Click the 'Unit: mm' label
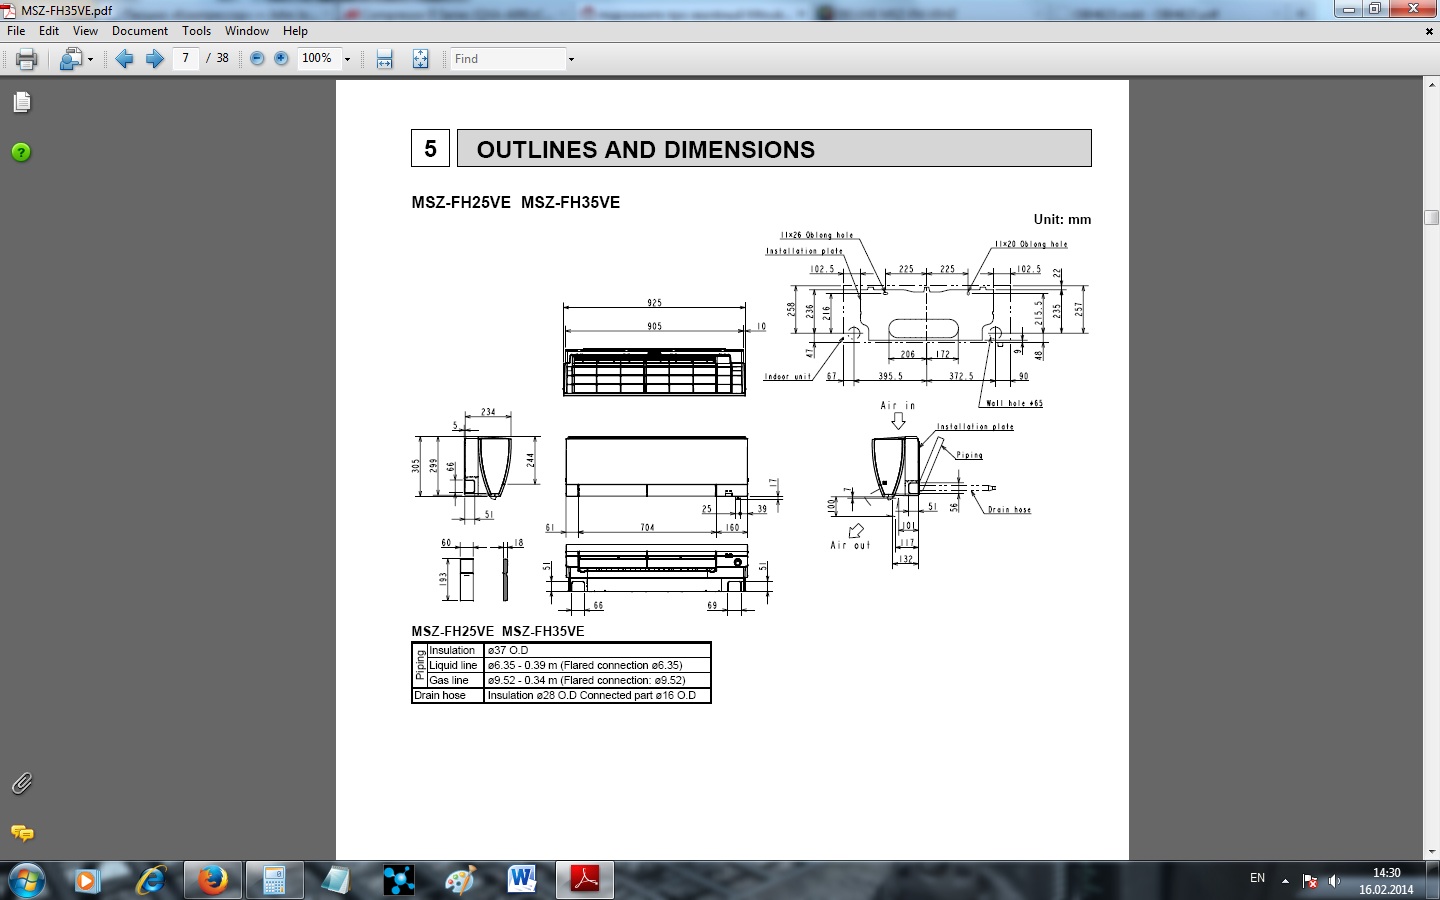The width and height of the screenshot is (1440, 900). pos(1062,220)
